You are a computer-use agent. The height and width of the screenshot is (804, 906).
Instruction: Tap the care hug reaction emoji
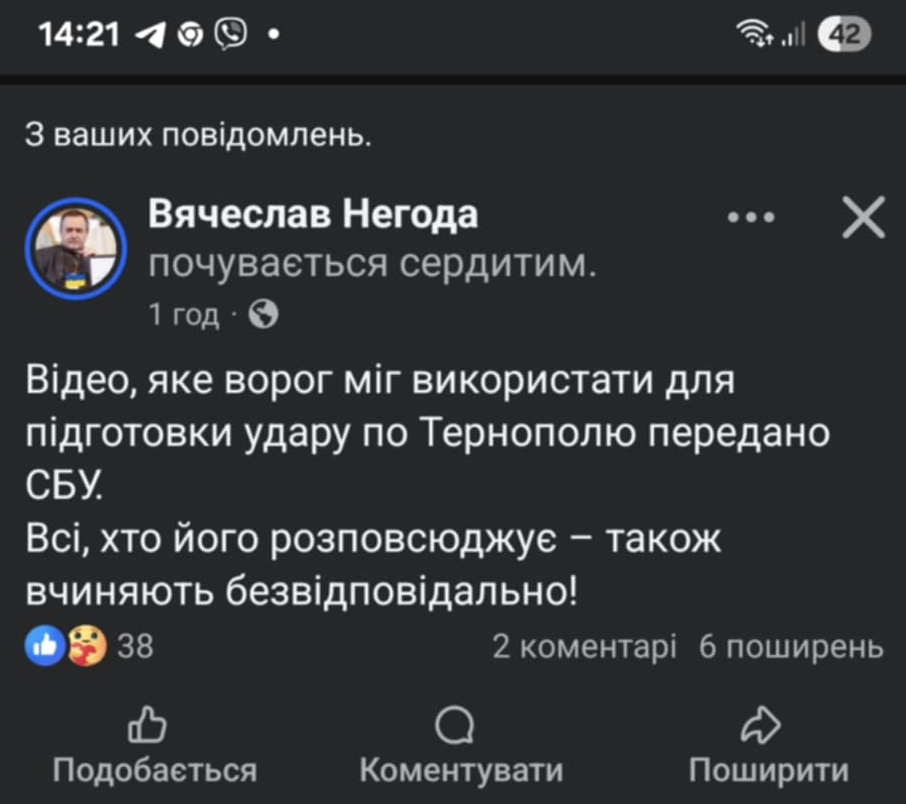(85, 647)
